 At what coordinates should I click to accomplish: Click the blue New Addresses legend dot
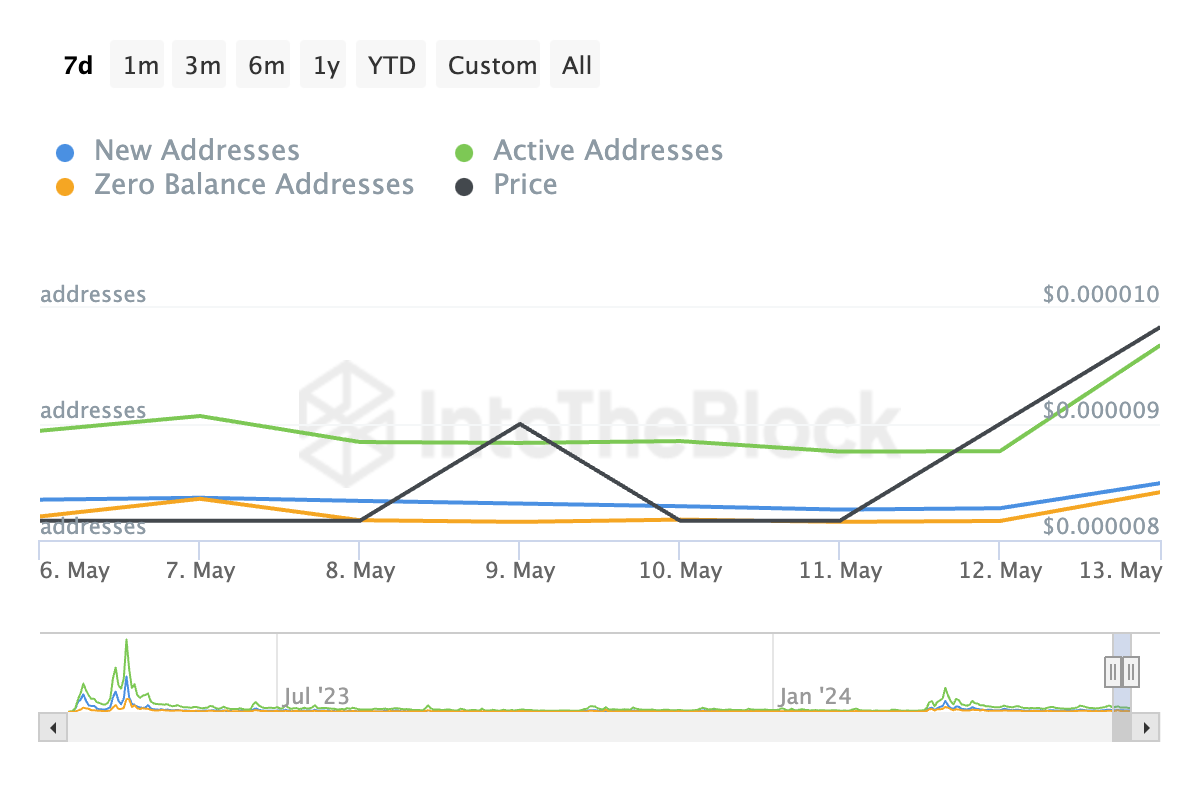64,153
